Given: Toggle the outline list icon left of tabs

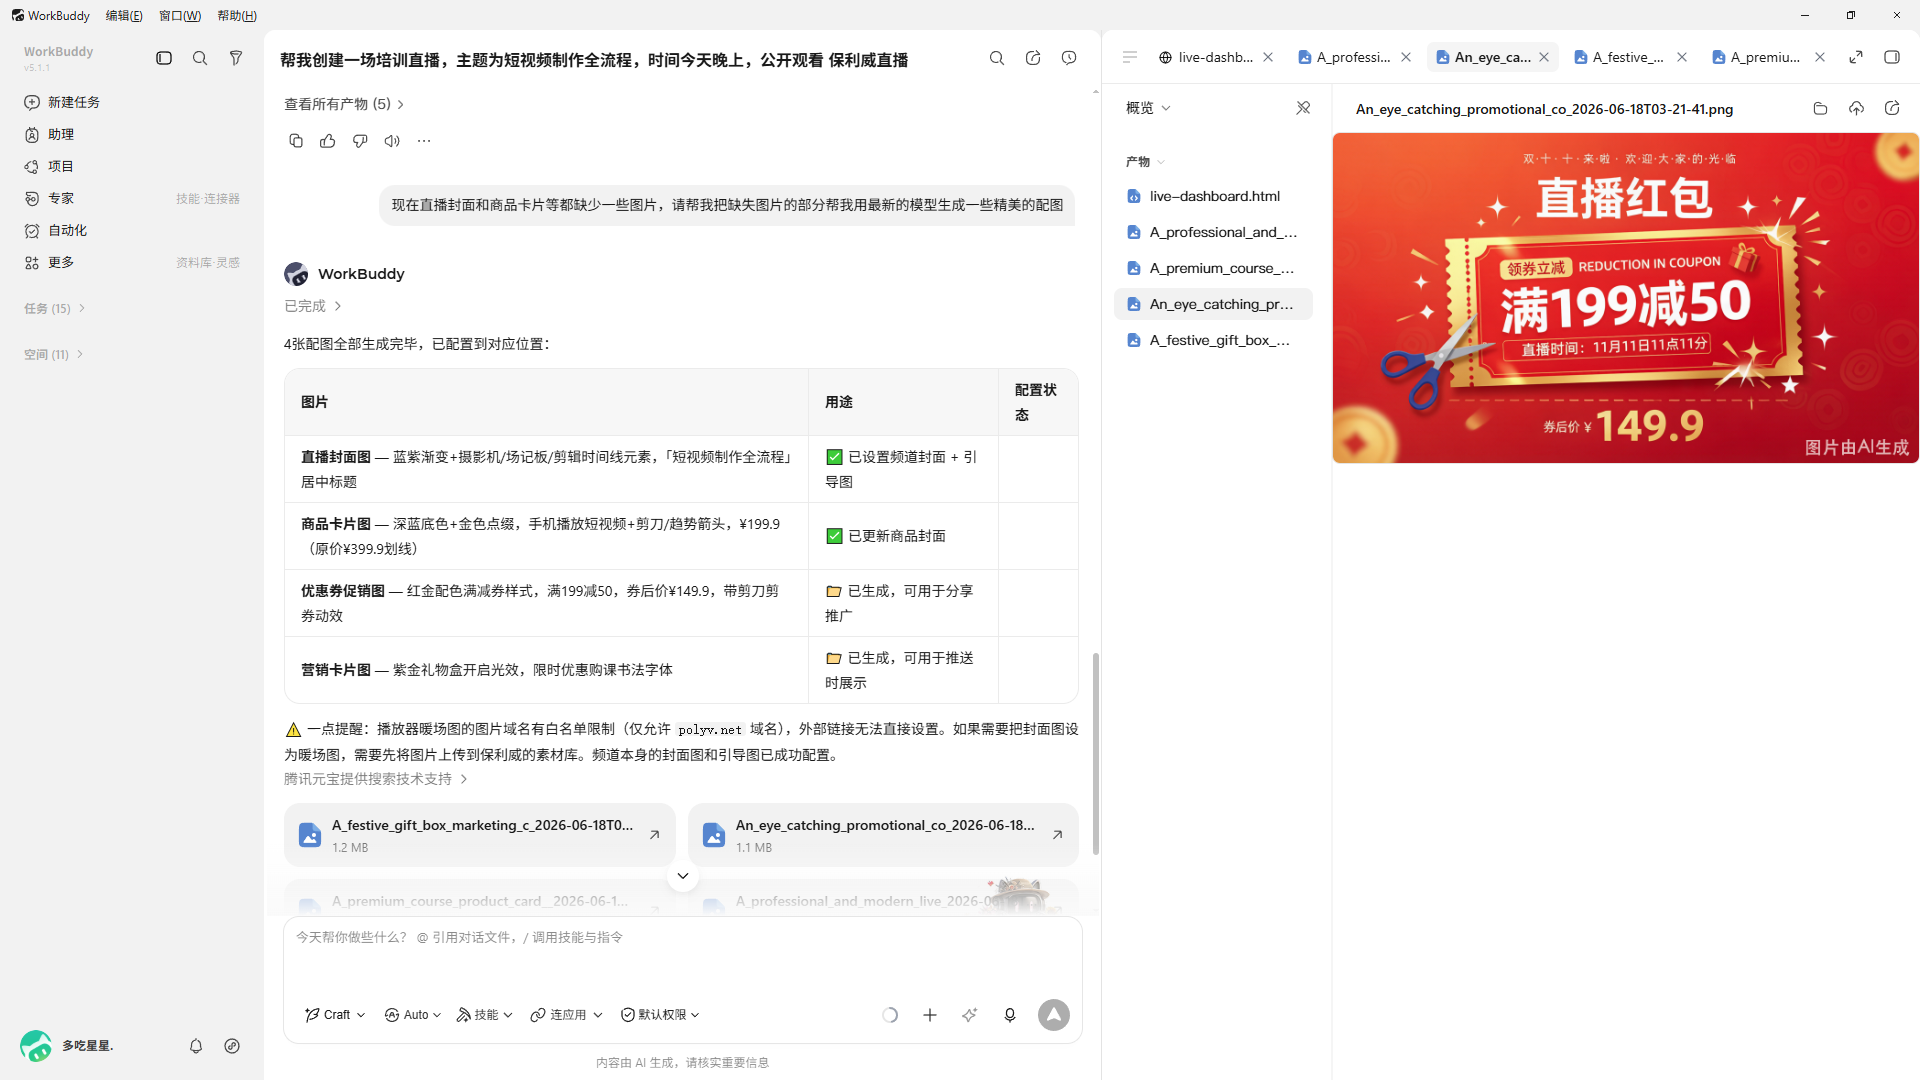Looking at the screenshot, I should [x=1130, y=57].
